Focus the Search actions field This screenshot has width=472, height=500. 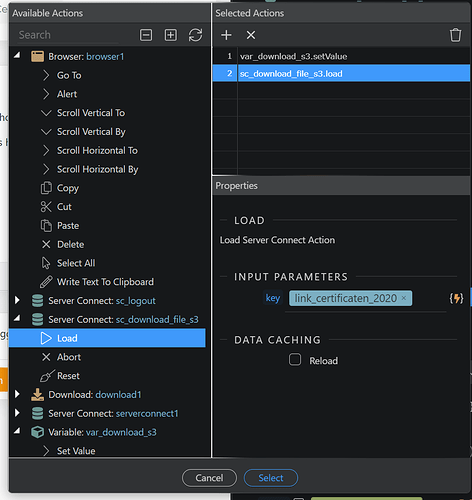click(68, 35)
